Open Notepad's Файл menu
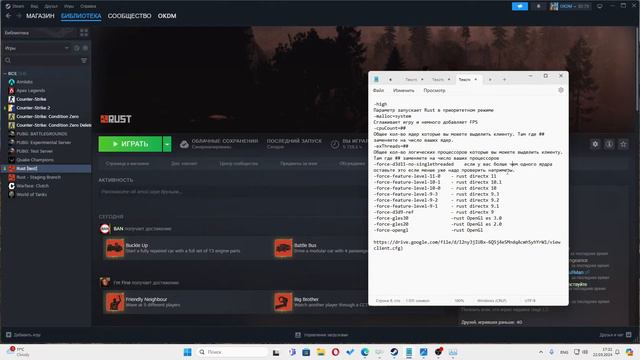Screen dimensions: 640x360 [378, 91]
